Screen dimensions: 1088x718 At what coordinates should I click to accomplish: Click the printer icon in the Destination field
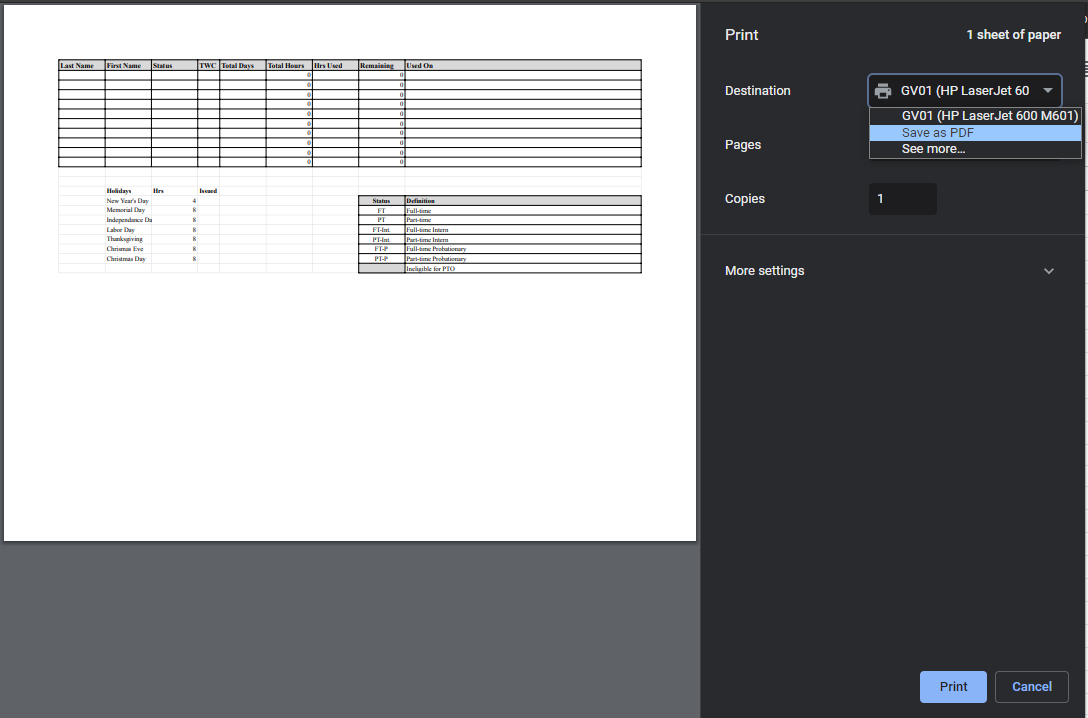click(883, 91)
